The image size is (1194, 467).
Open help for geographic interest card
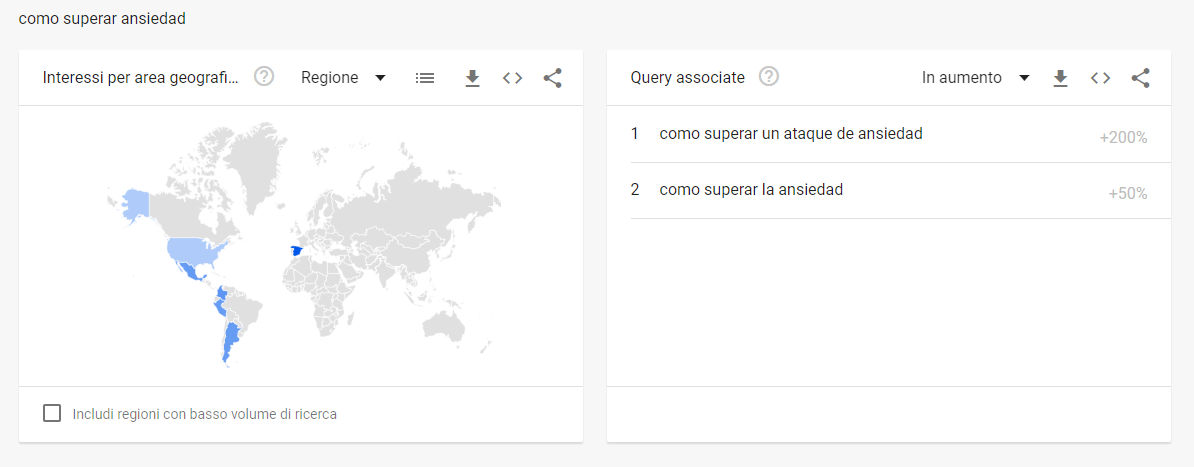[264, 77]
